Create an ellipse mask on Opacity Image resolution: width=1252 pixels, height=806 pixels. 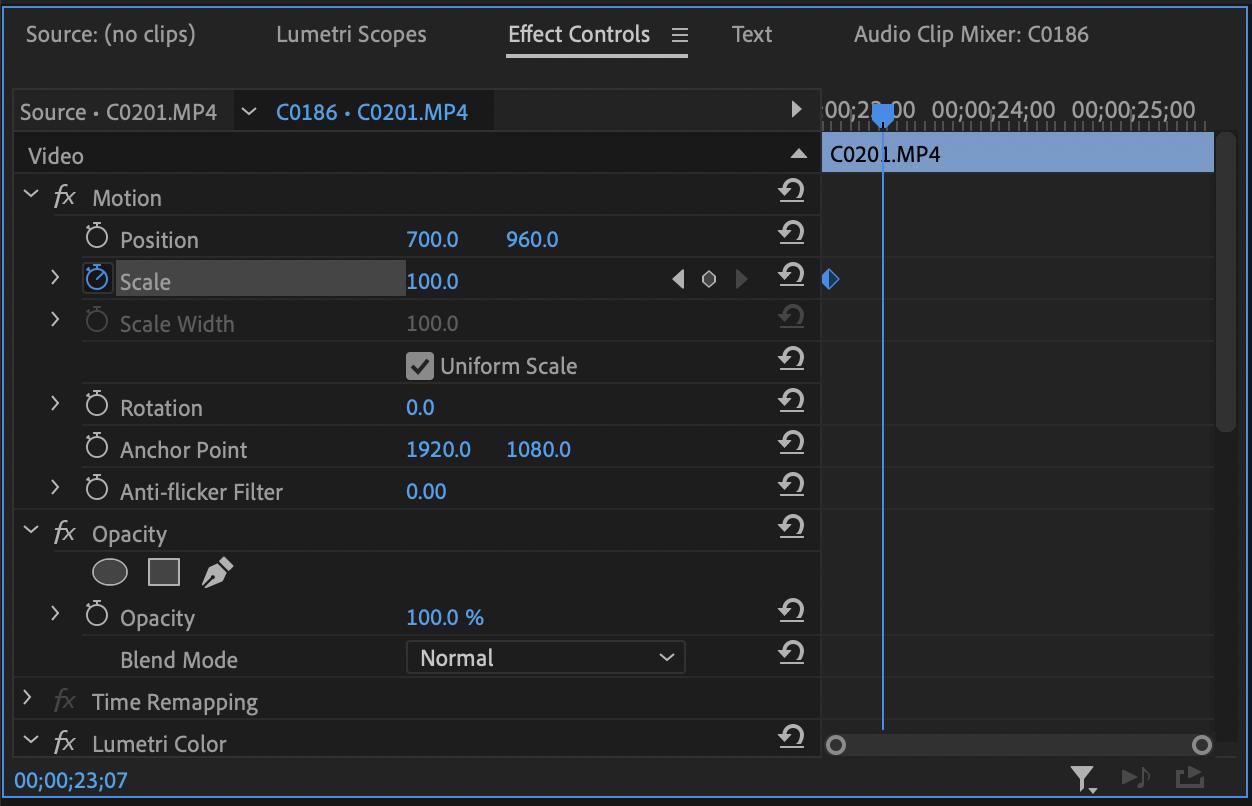[110, 572]
